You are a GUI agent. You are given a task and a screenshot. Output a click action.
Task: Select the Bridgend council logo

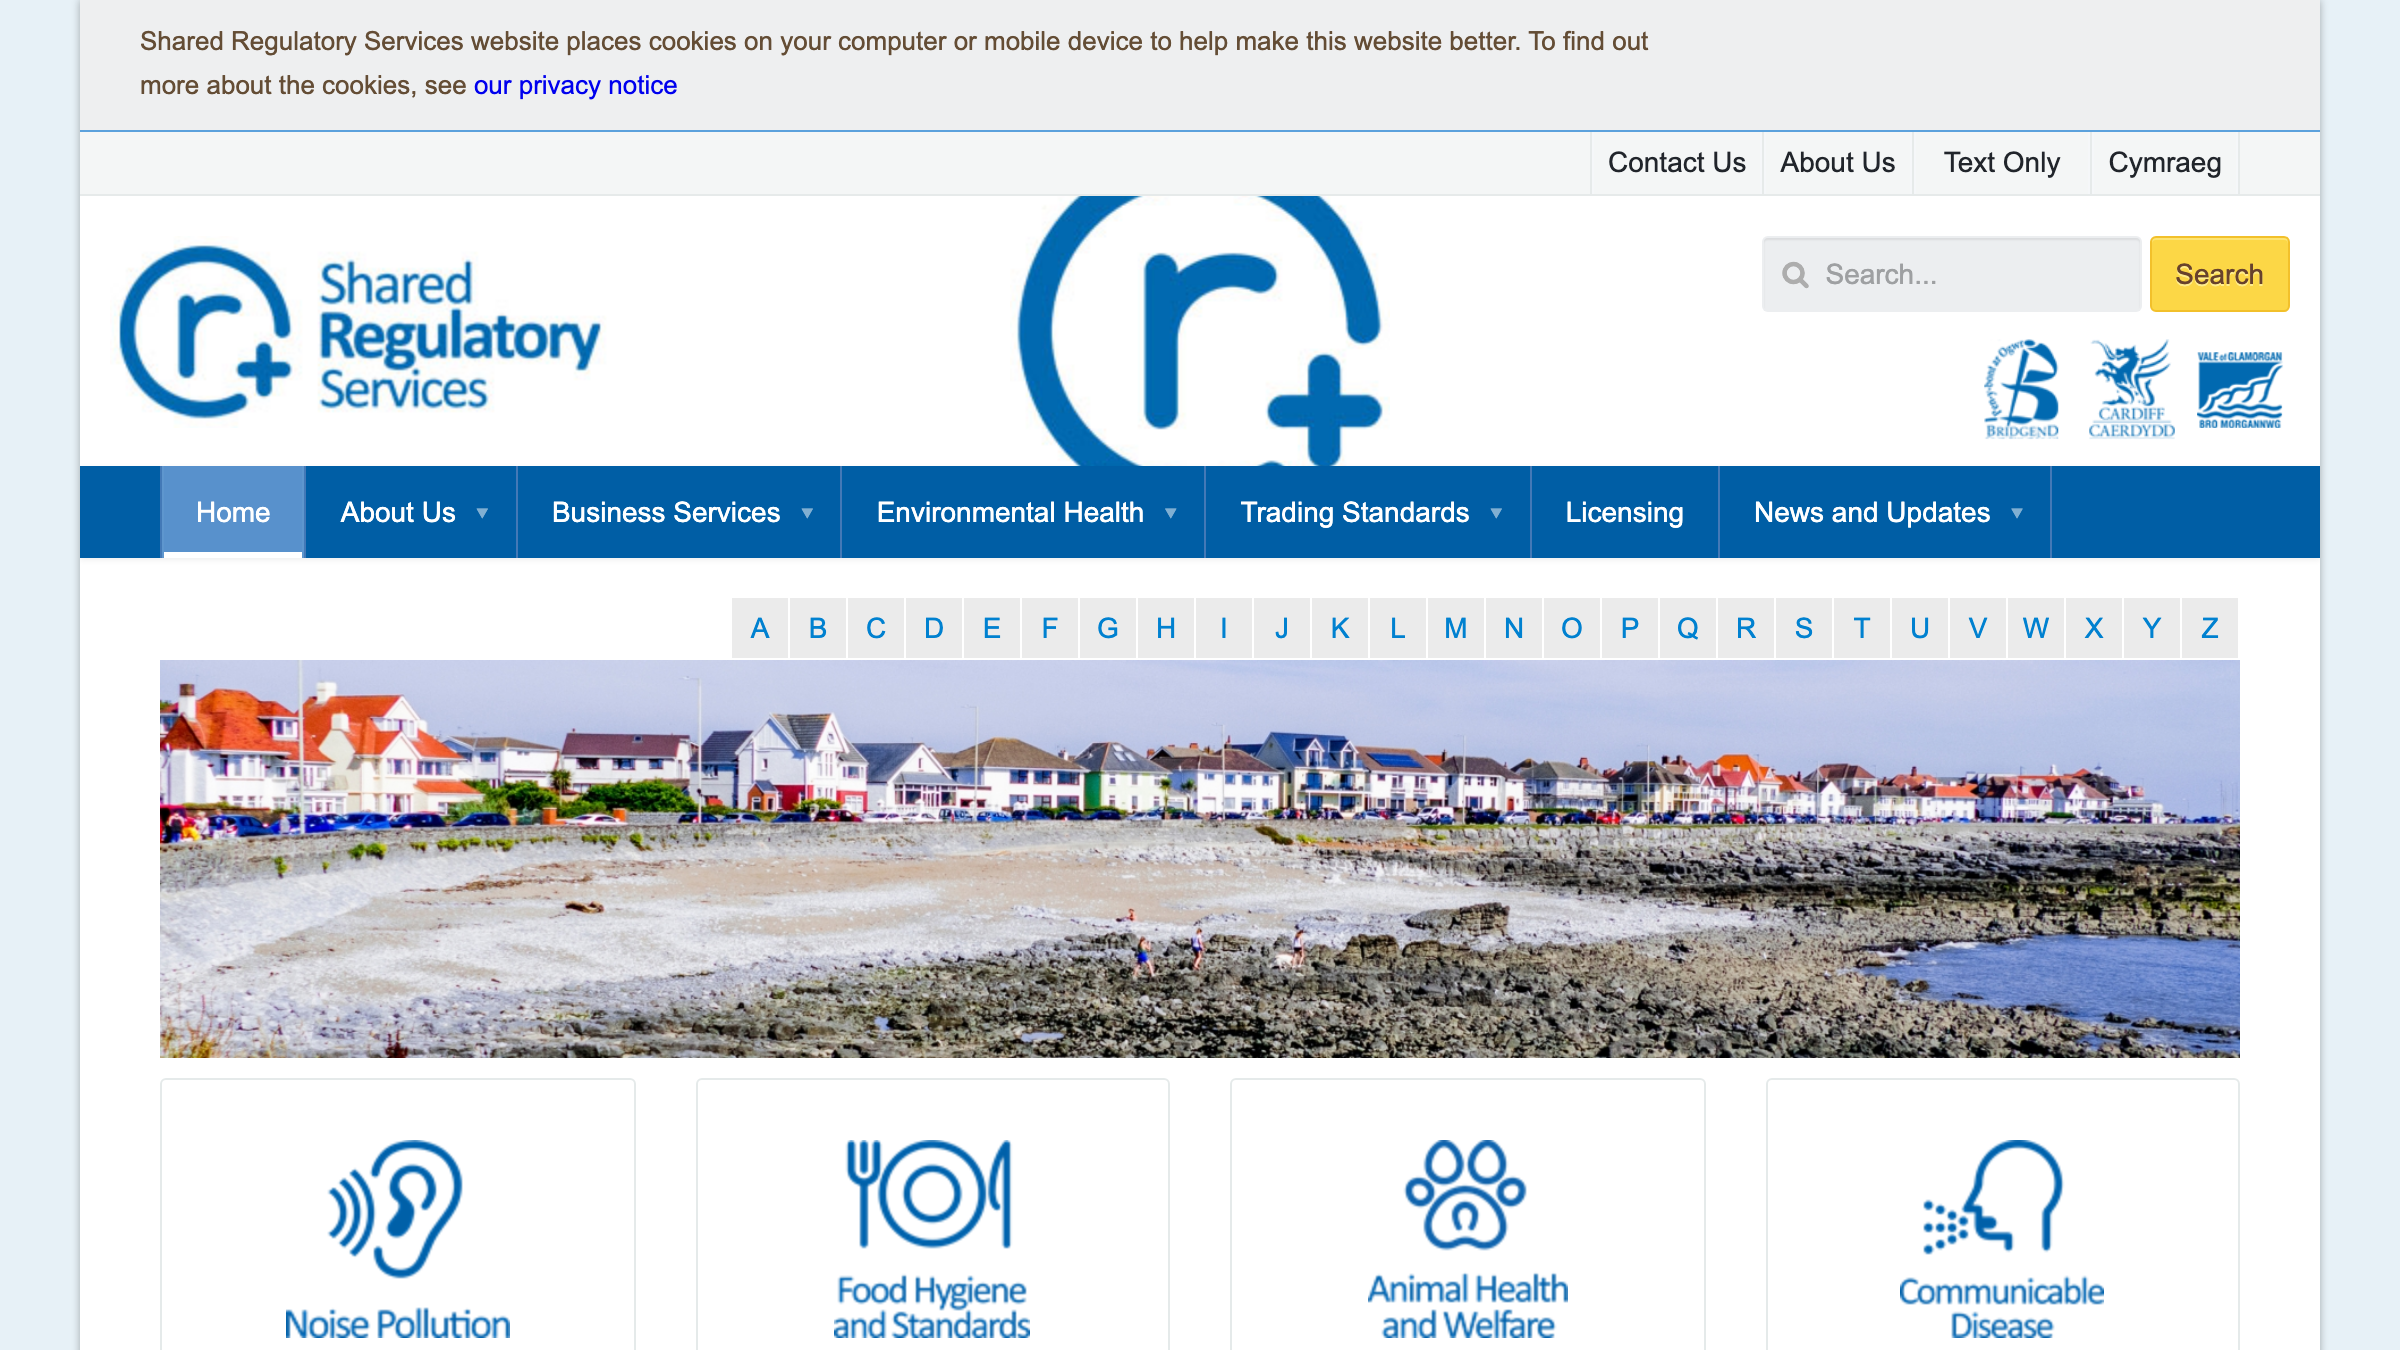pos(2022,390)
